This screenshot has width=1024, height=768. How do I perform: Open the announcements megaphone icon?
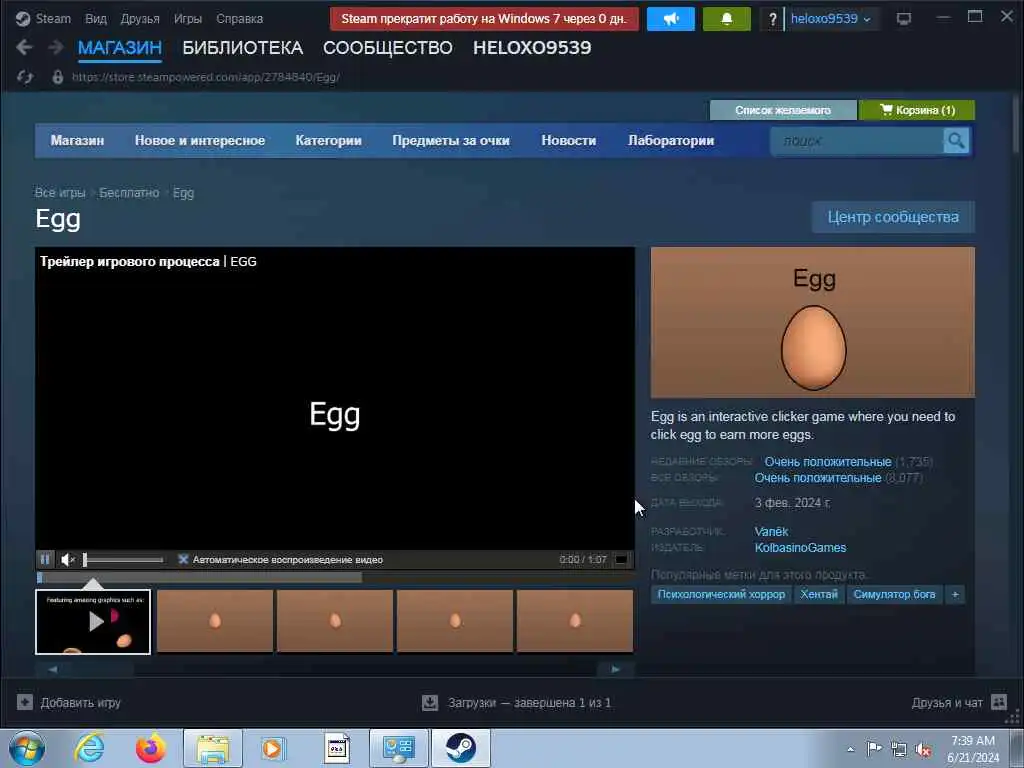click(671, 19)
